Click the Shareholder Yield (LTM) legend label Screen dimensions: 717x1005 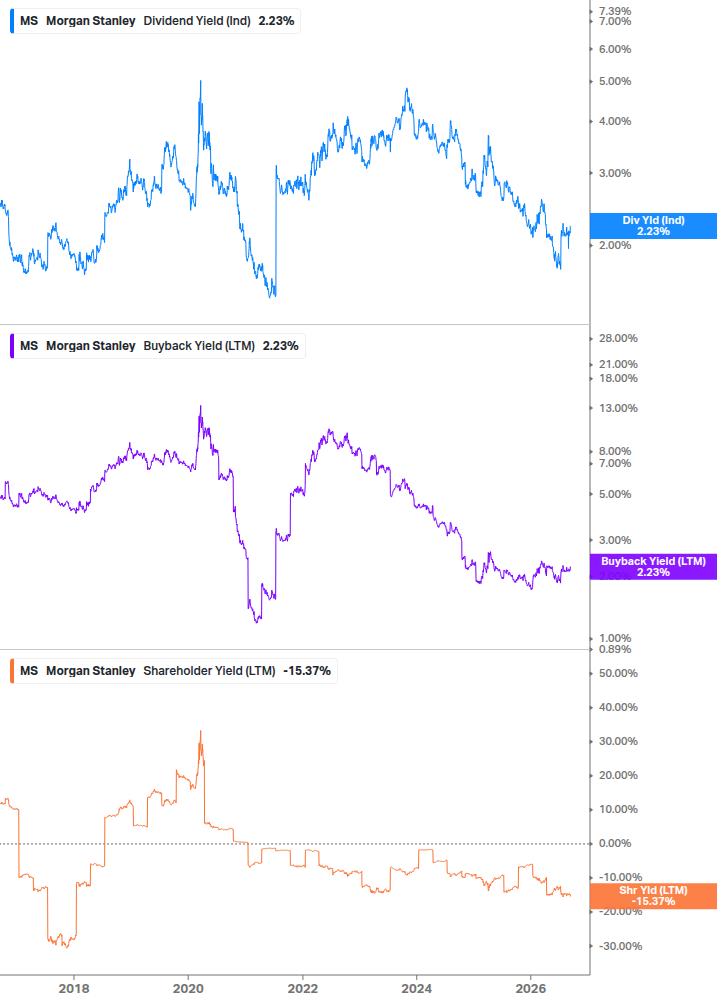pyautogui.click(x=210, y=671)
